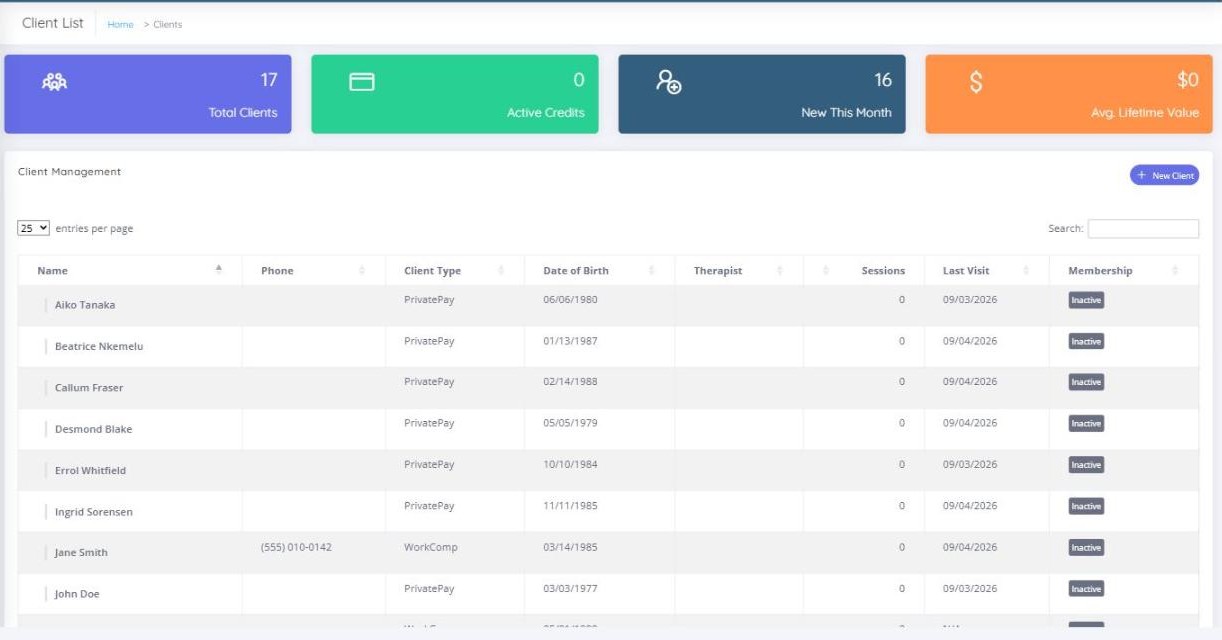The width and height of the screenshot is (1222, 640).
Task: Click phone number (555) 010-0142
Action: (296, 547)
